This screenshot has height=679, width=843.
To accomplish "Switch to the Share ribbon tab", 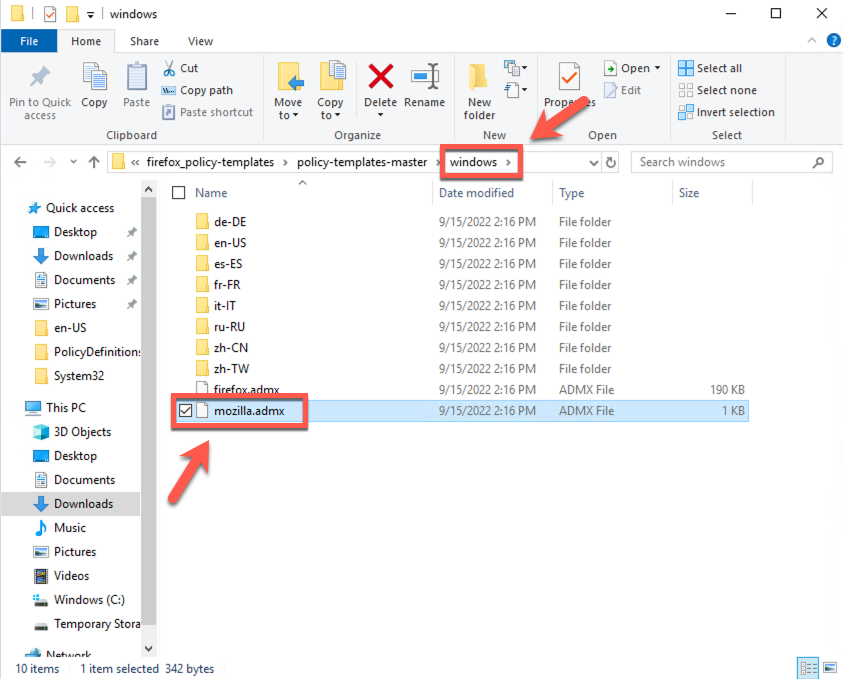I will tap(144, 41).
